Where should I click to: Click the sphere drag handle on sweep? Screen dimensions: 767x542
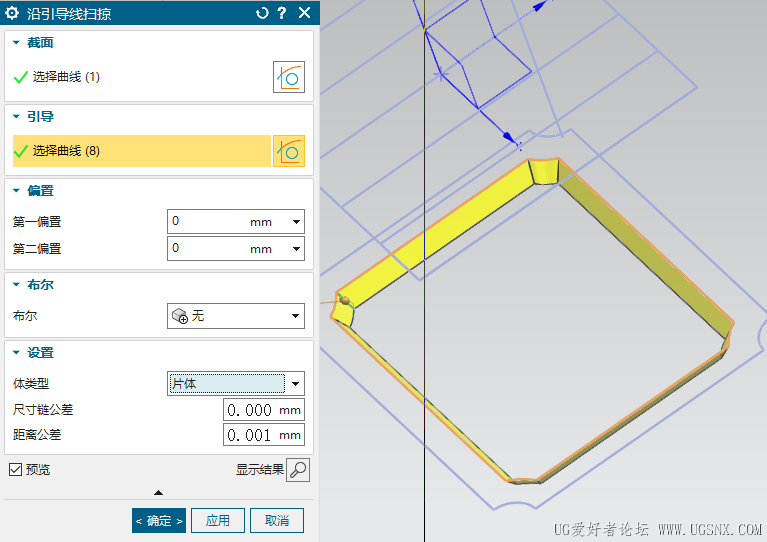click(345, 300)
